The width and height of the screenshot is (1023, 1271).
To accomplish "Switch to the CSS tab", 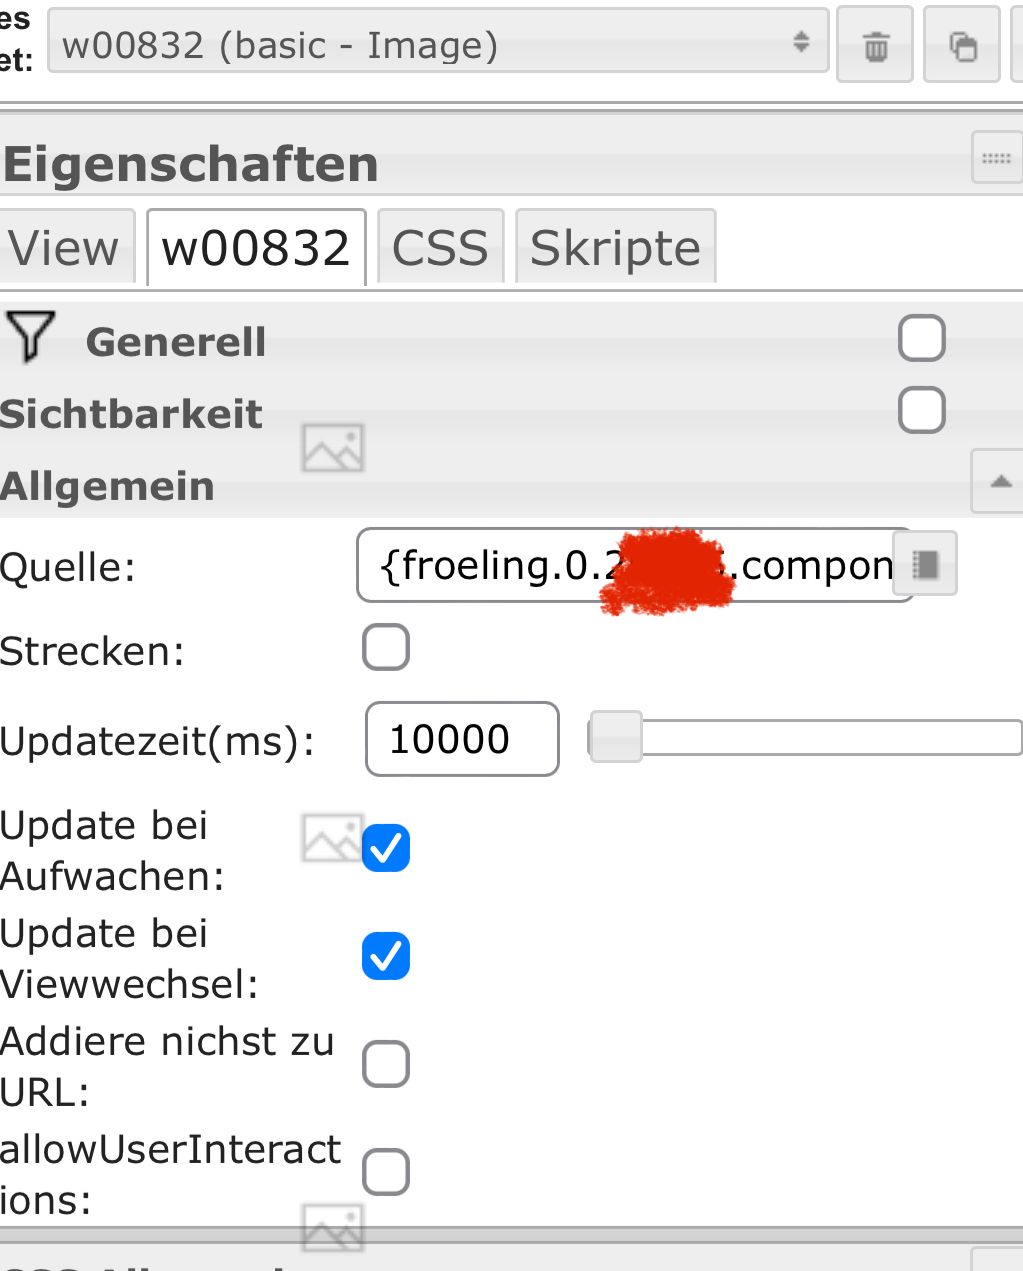I will 440,248.
